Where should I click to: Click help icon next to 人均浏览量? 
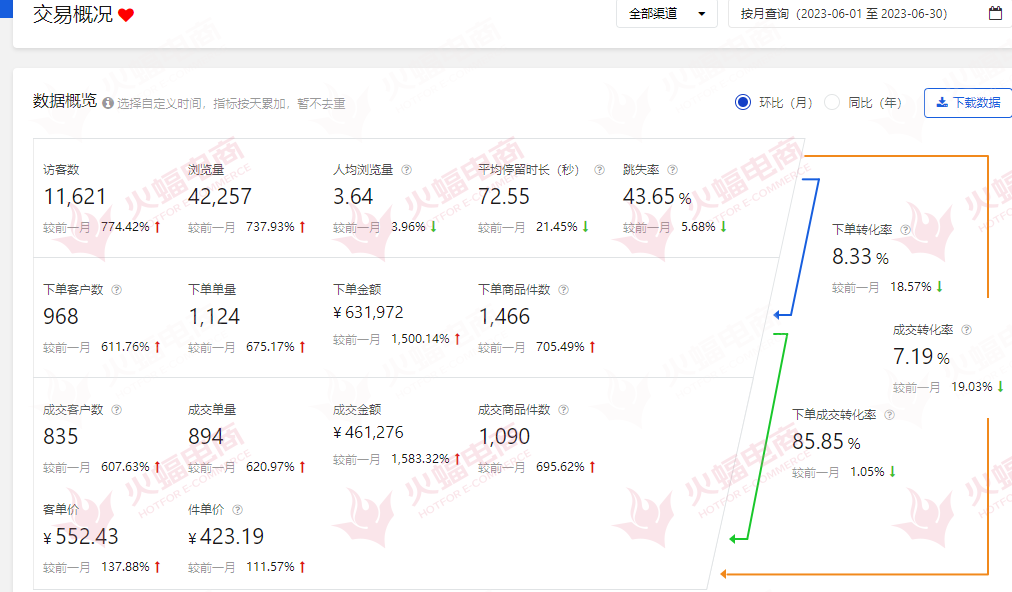tap(407, 170)
